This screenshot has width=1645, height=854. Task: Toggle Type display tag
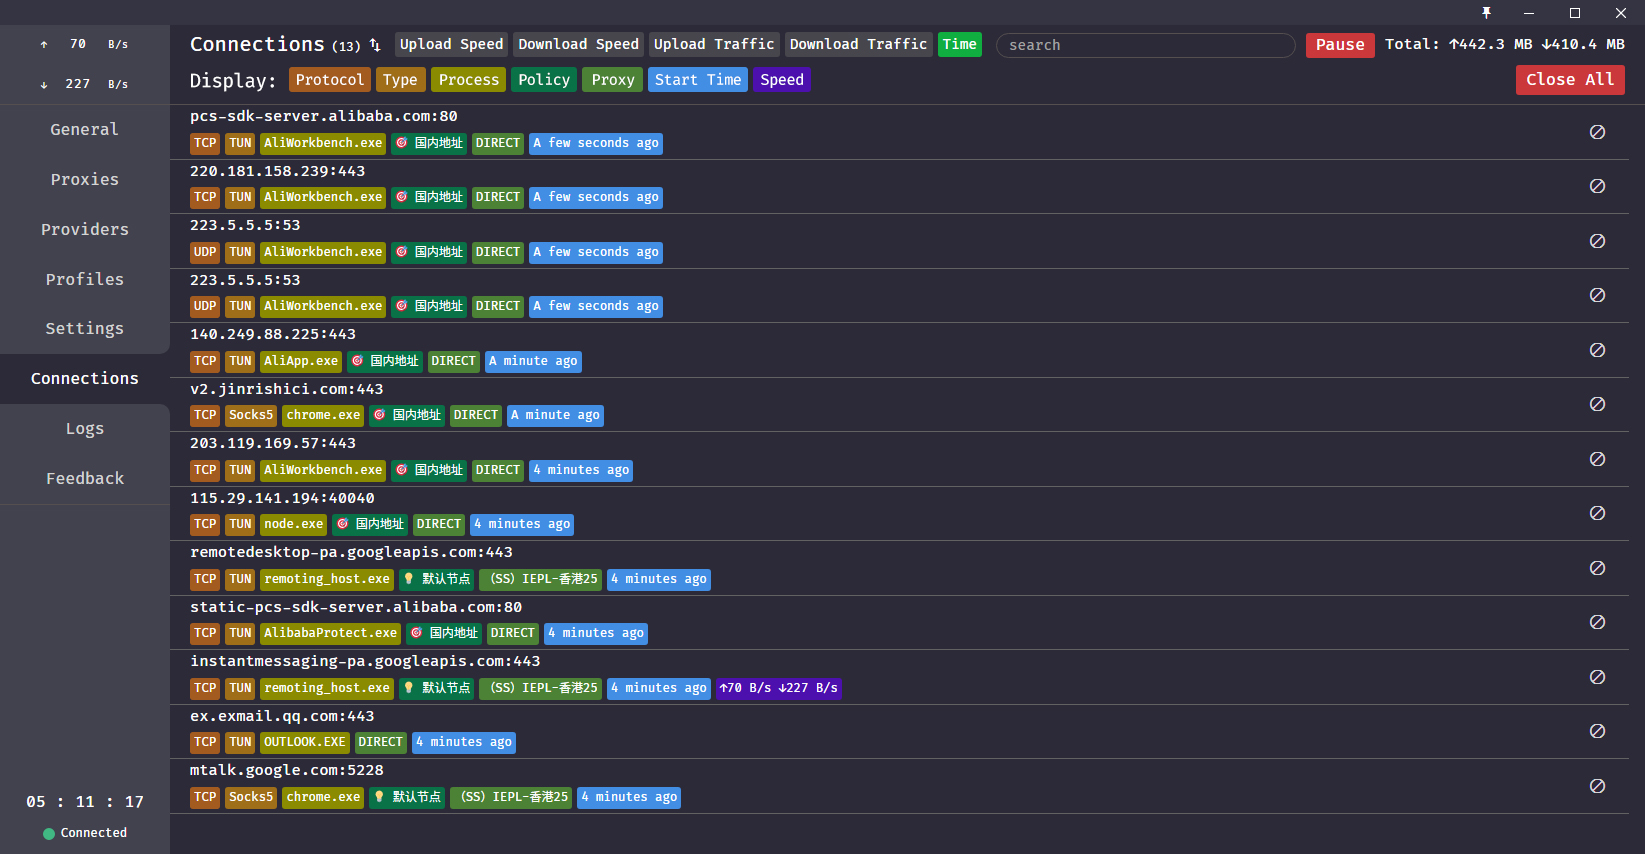click(x=400, y=80)
